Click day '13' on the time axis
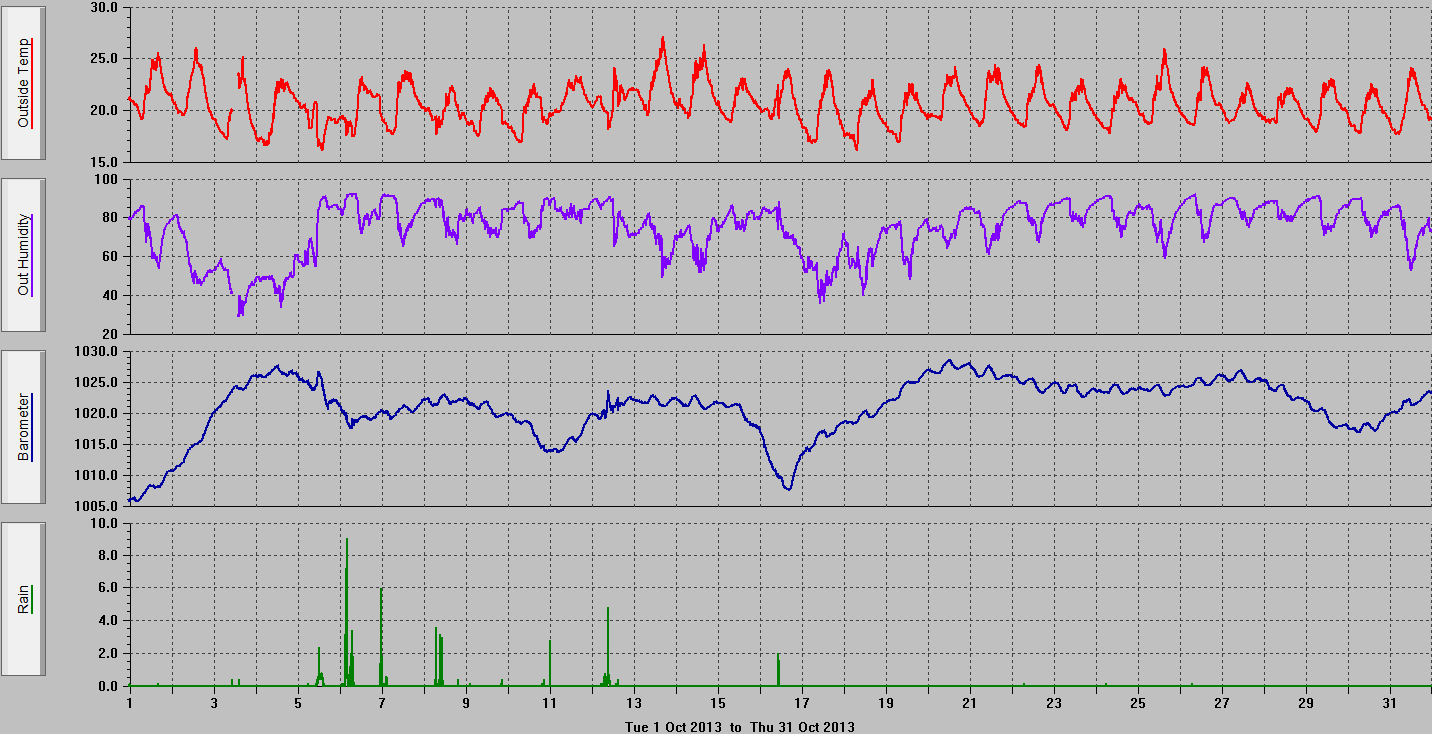1432x734 pixels. point(634,703)
